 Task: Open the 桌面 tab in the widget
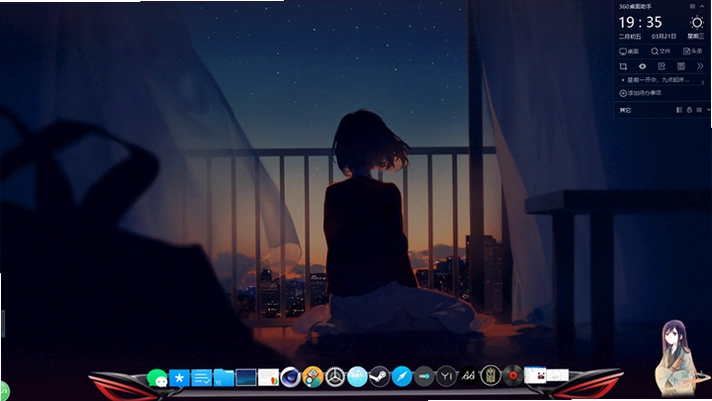tap(629, 51)
